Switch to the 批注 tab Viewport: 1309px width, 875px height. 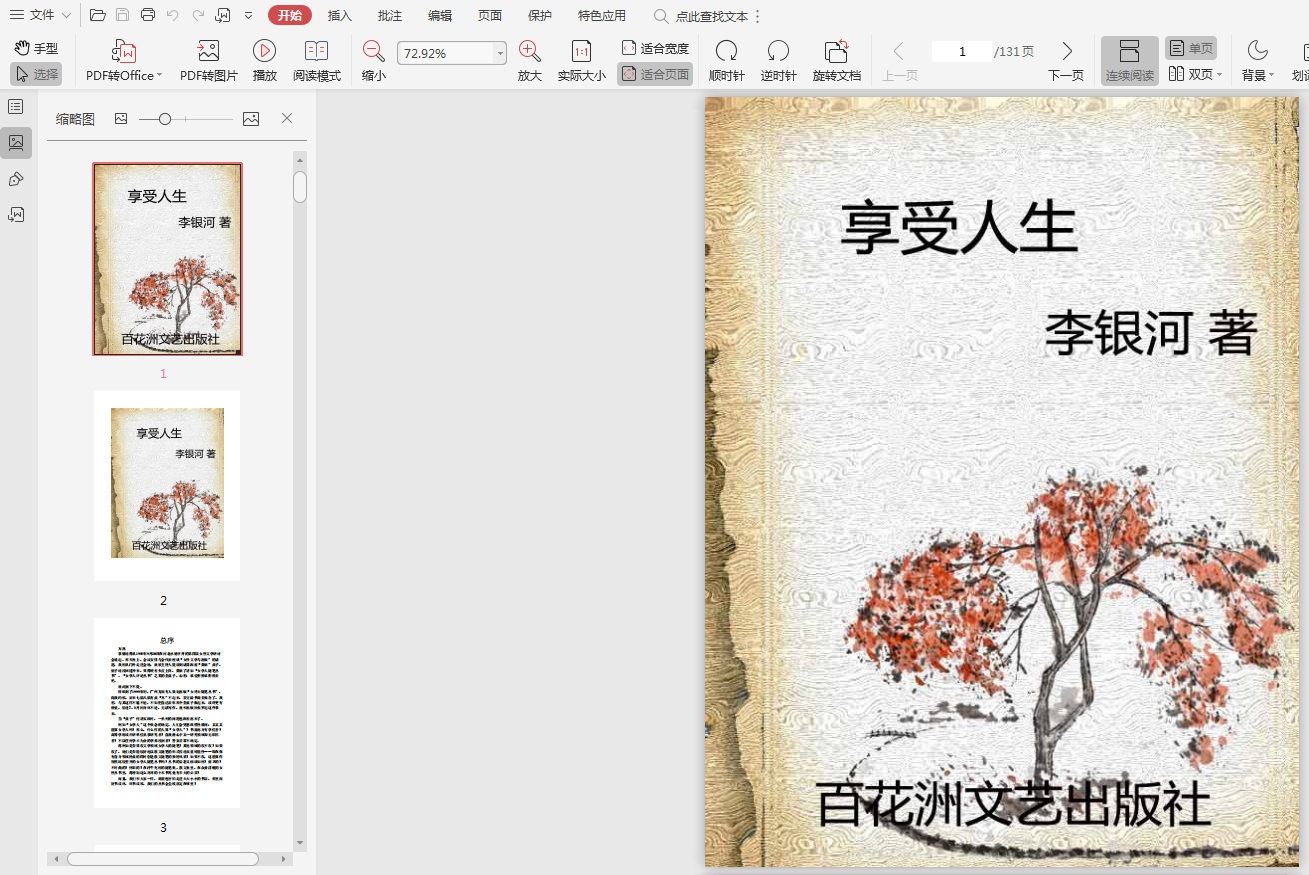[x=390, y=16]
